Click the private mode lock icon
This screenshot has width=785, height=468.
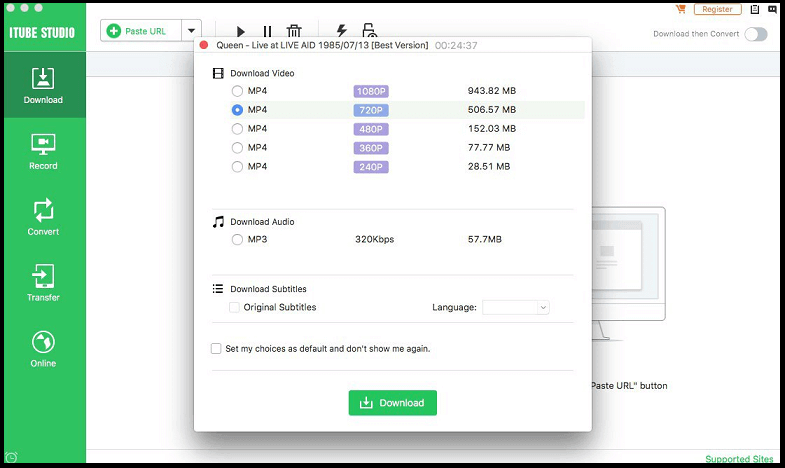coord(369,30)
